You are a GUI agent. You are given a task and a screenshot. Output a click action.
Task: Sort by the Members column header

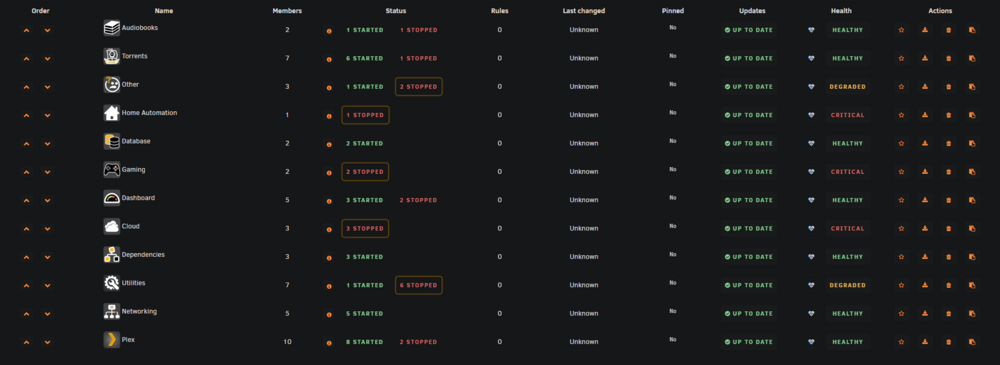click(x=287, y=11)
